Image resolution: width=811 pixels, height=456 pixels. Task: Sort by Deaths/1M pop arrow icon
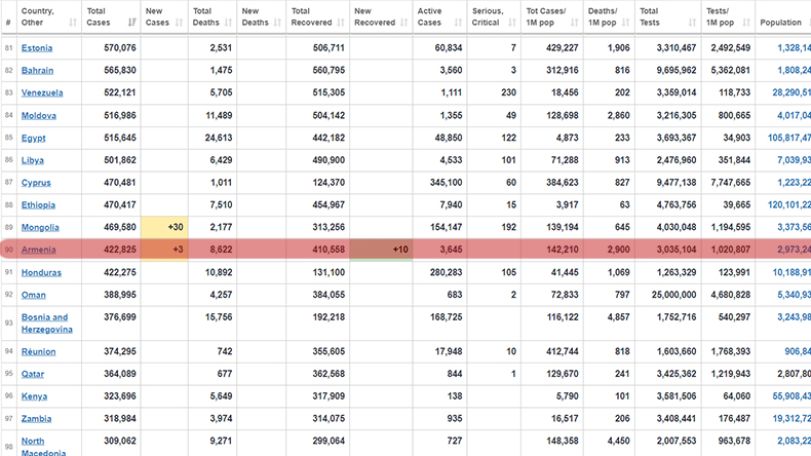click(x=625, y=22)
